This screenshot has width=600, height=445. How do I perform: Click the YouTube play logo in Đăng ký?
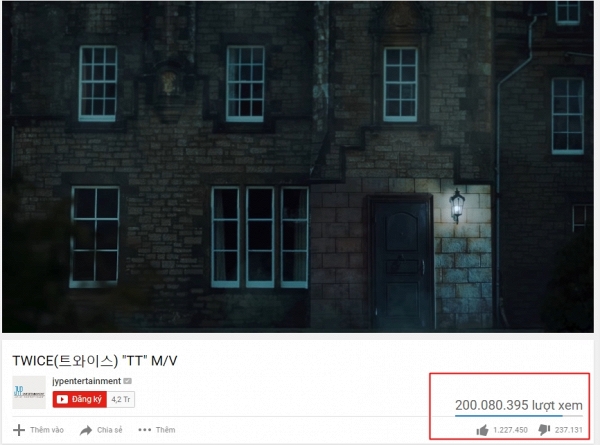point(62,399)
